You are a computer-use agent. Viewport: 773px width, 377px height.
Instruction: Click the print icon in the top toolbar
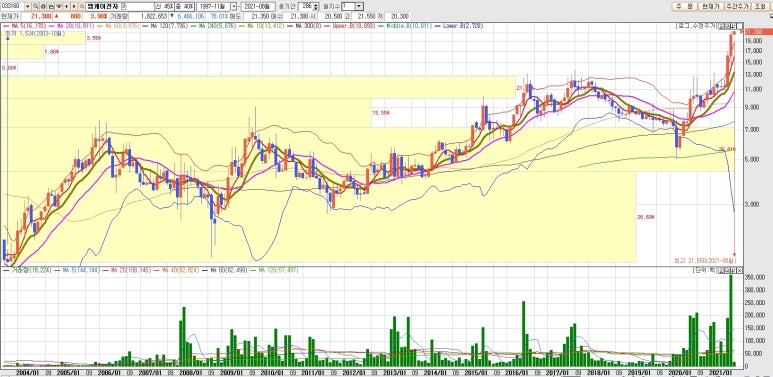[x=51, y=6]
